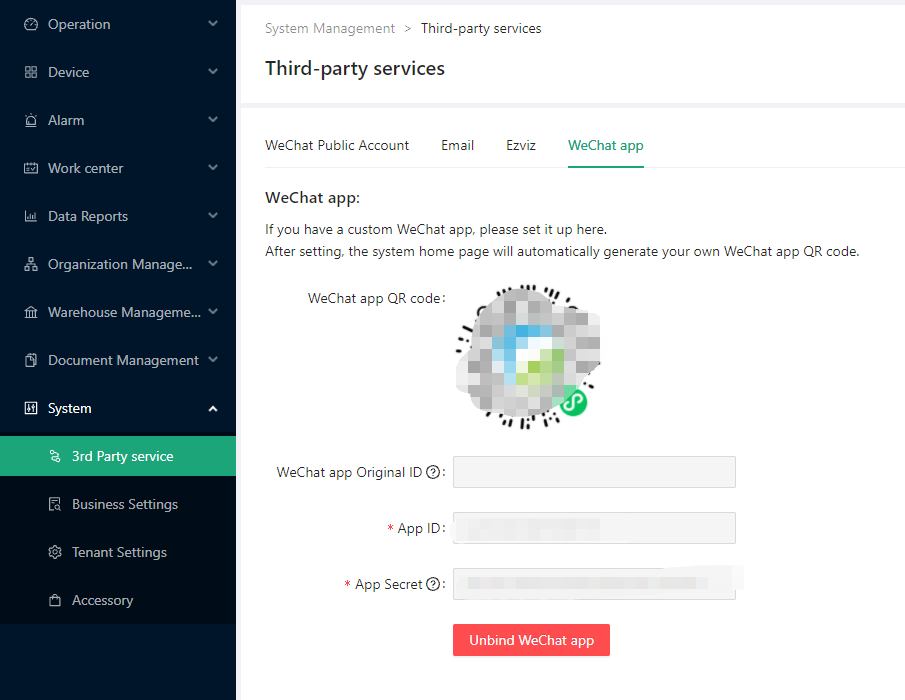Click the Alarm siren icon
905x700 pixels.
pyautogui.click(x=31, y=120)
